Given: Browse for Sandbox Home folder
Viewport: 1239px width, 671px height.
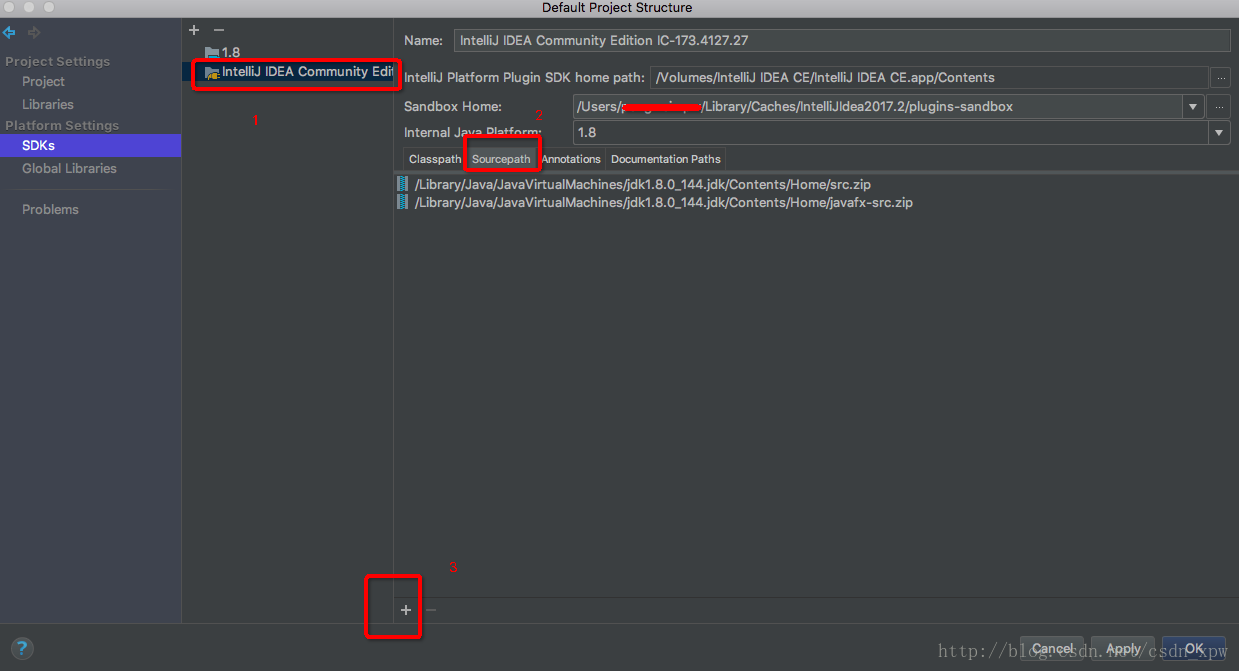Looking at the screenshot, I should [x=1220, y=106].
